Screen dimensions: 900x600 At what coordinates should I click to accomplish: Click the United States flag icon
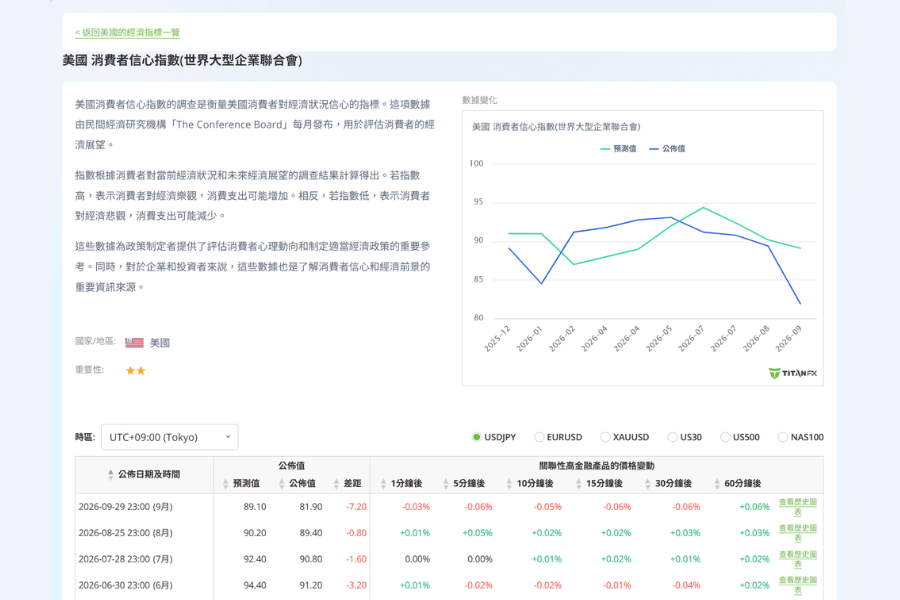point(134,343)
